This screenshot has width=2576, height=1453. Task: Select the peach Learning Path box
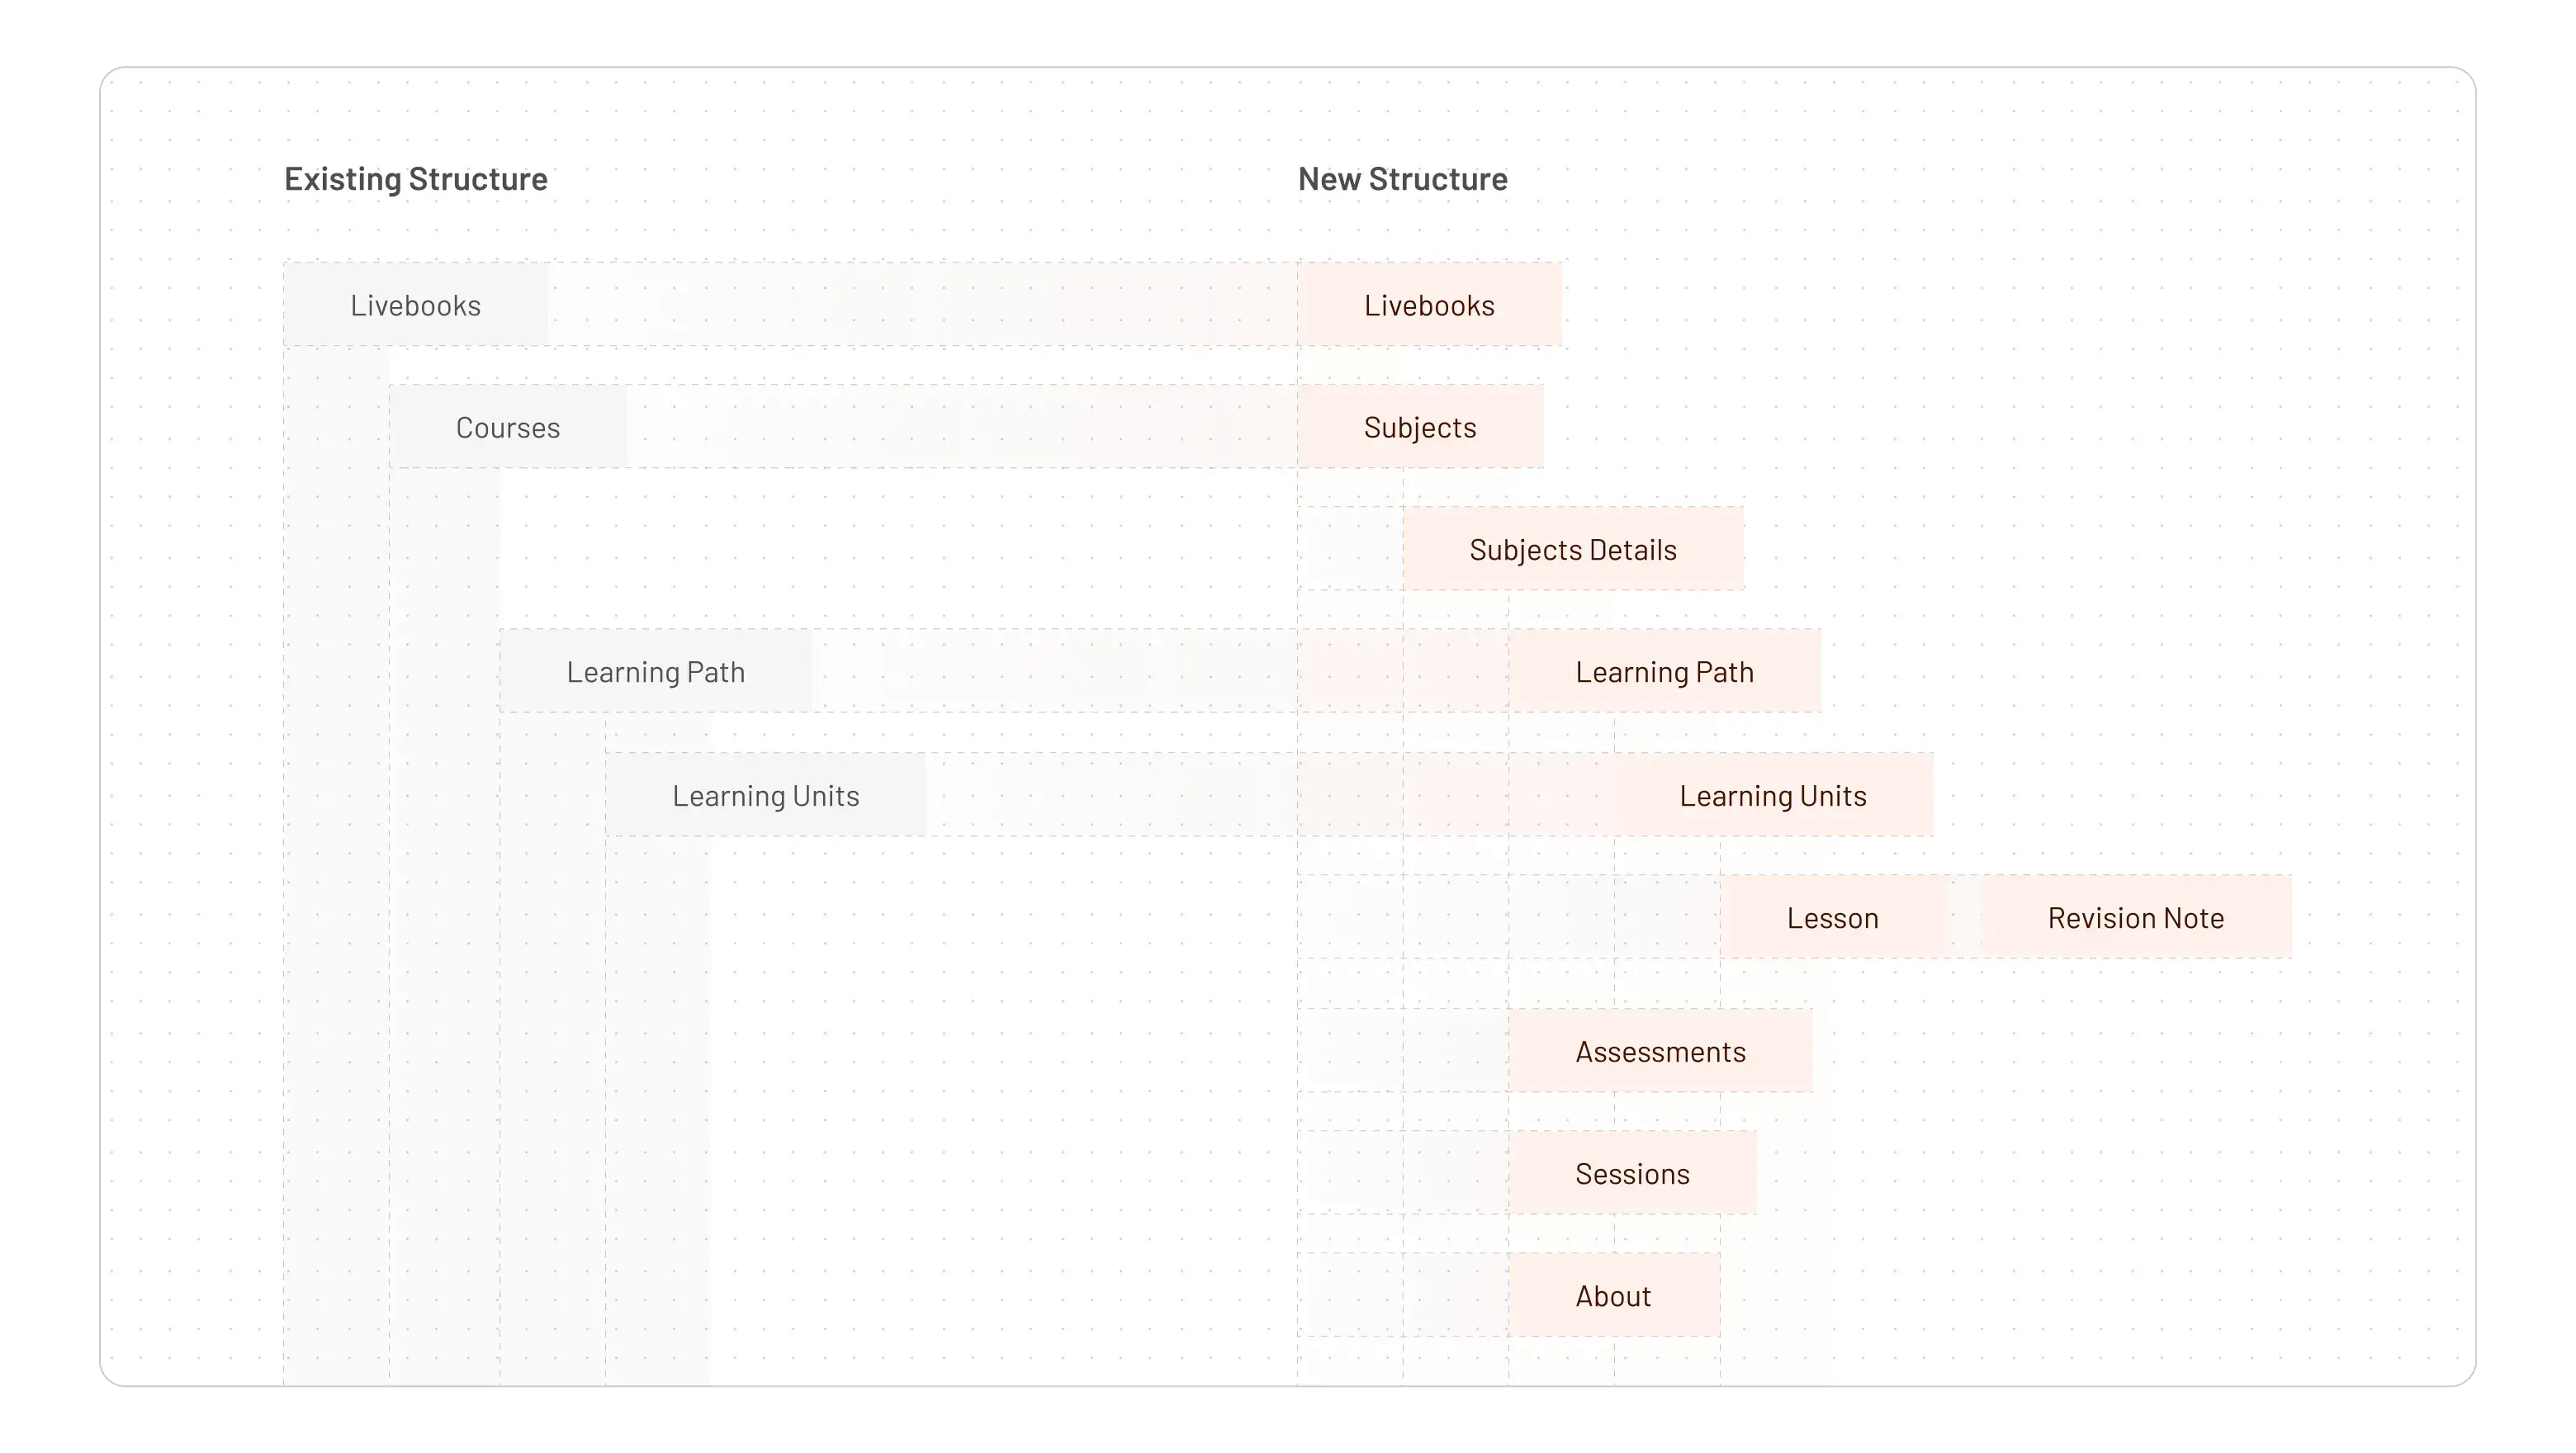coord(1665,671)
